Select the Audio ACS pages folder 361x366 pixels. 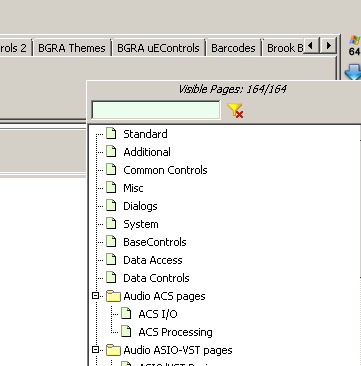click(164, 296)
